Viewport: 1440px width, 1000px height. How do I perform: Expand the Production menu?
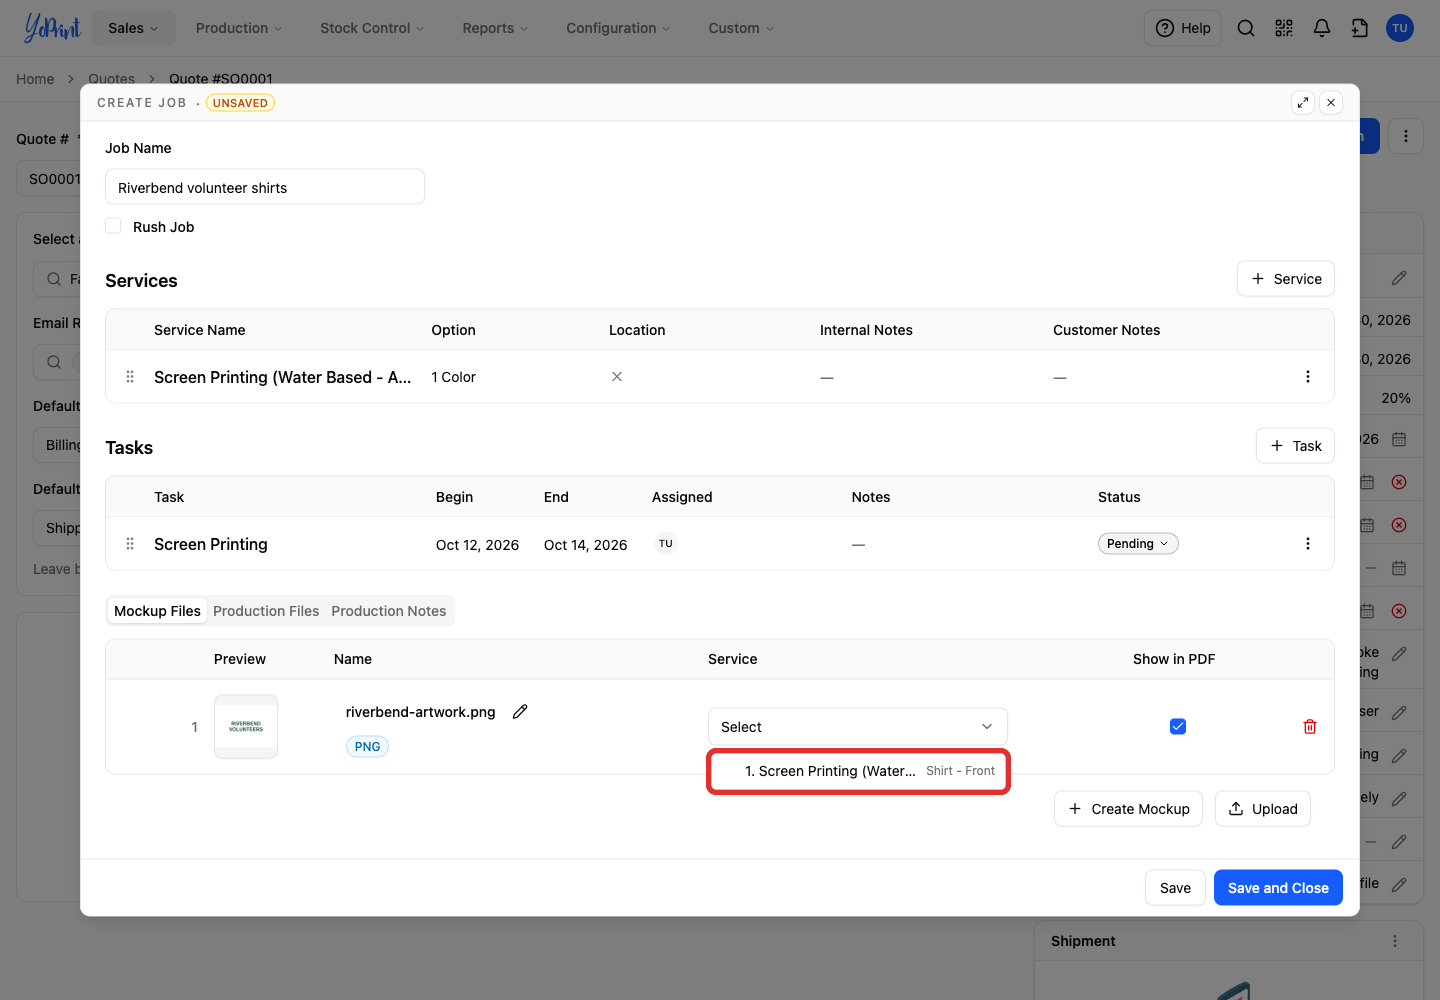pos(239,28)
